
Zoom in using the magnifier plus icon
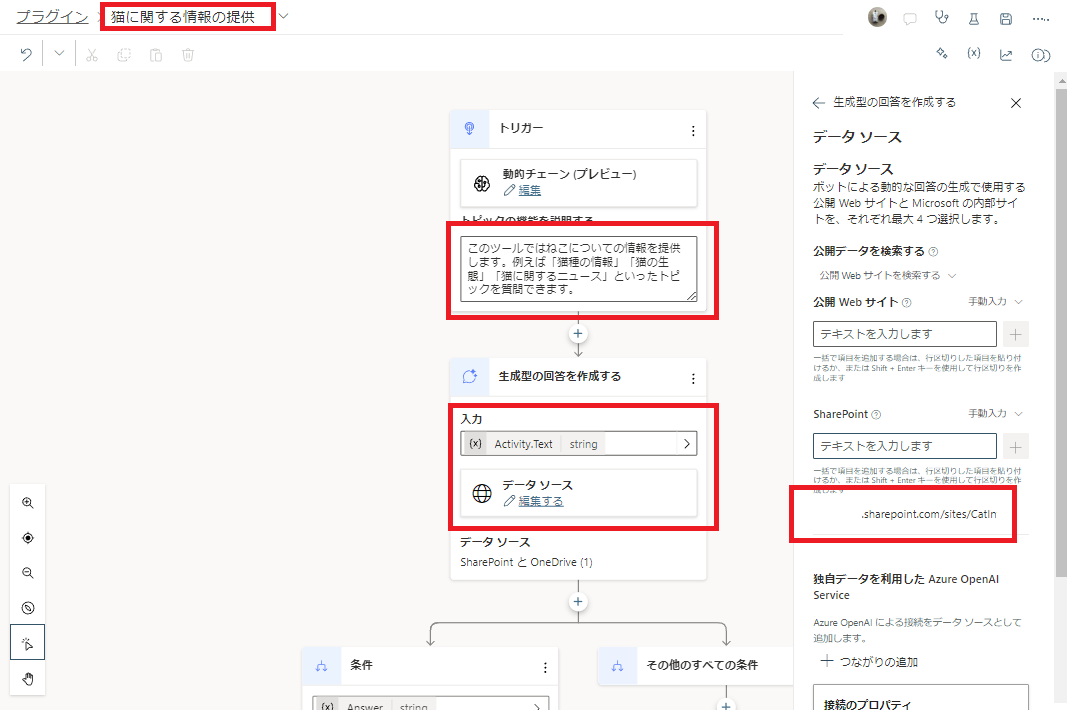point(27,503)
